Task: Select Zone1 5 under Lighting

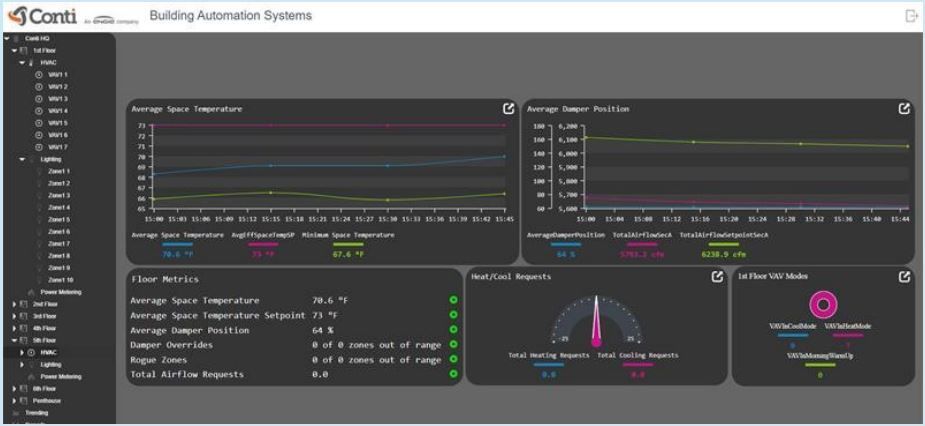Action: coord(59,219)
